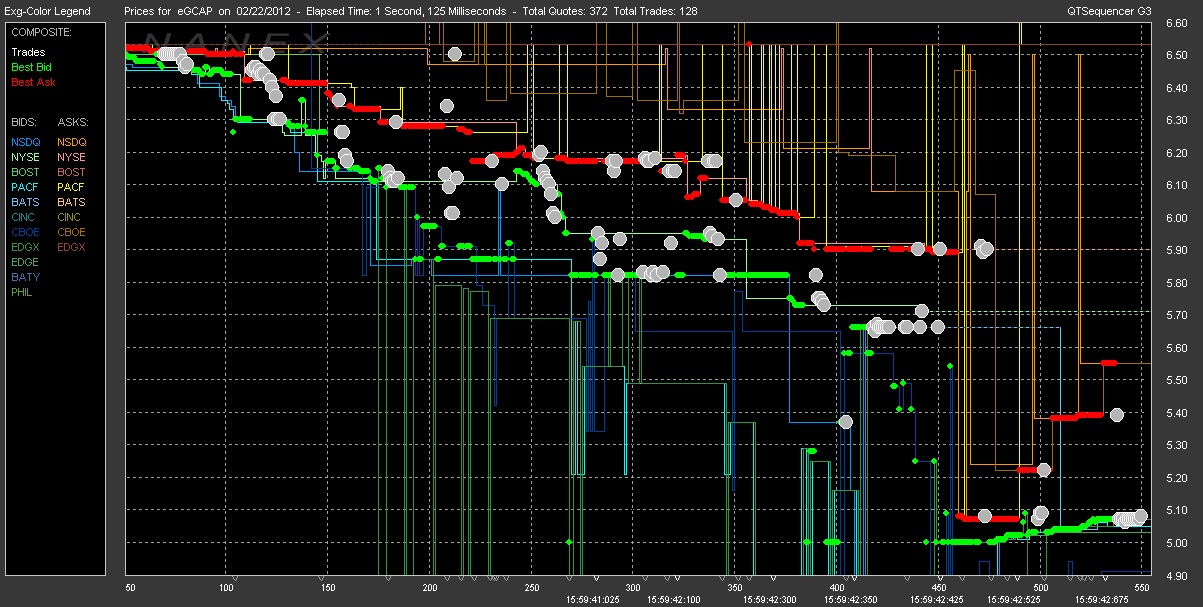Select BATS in the BIDS column
This screenshot has height=607, width=1203.
(x=25, y=202)
